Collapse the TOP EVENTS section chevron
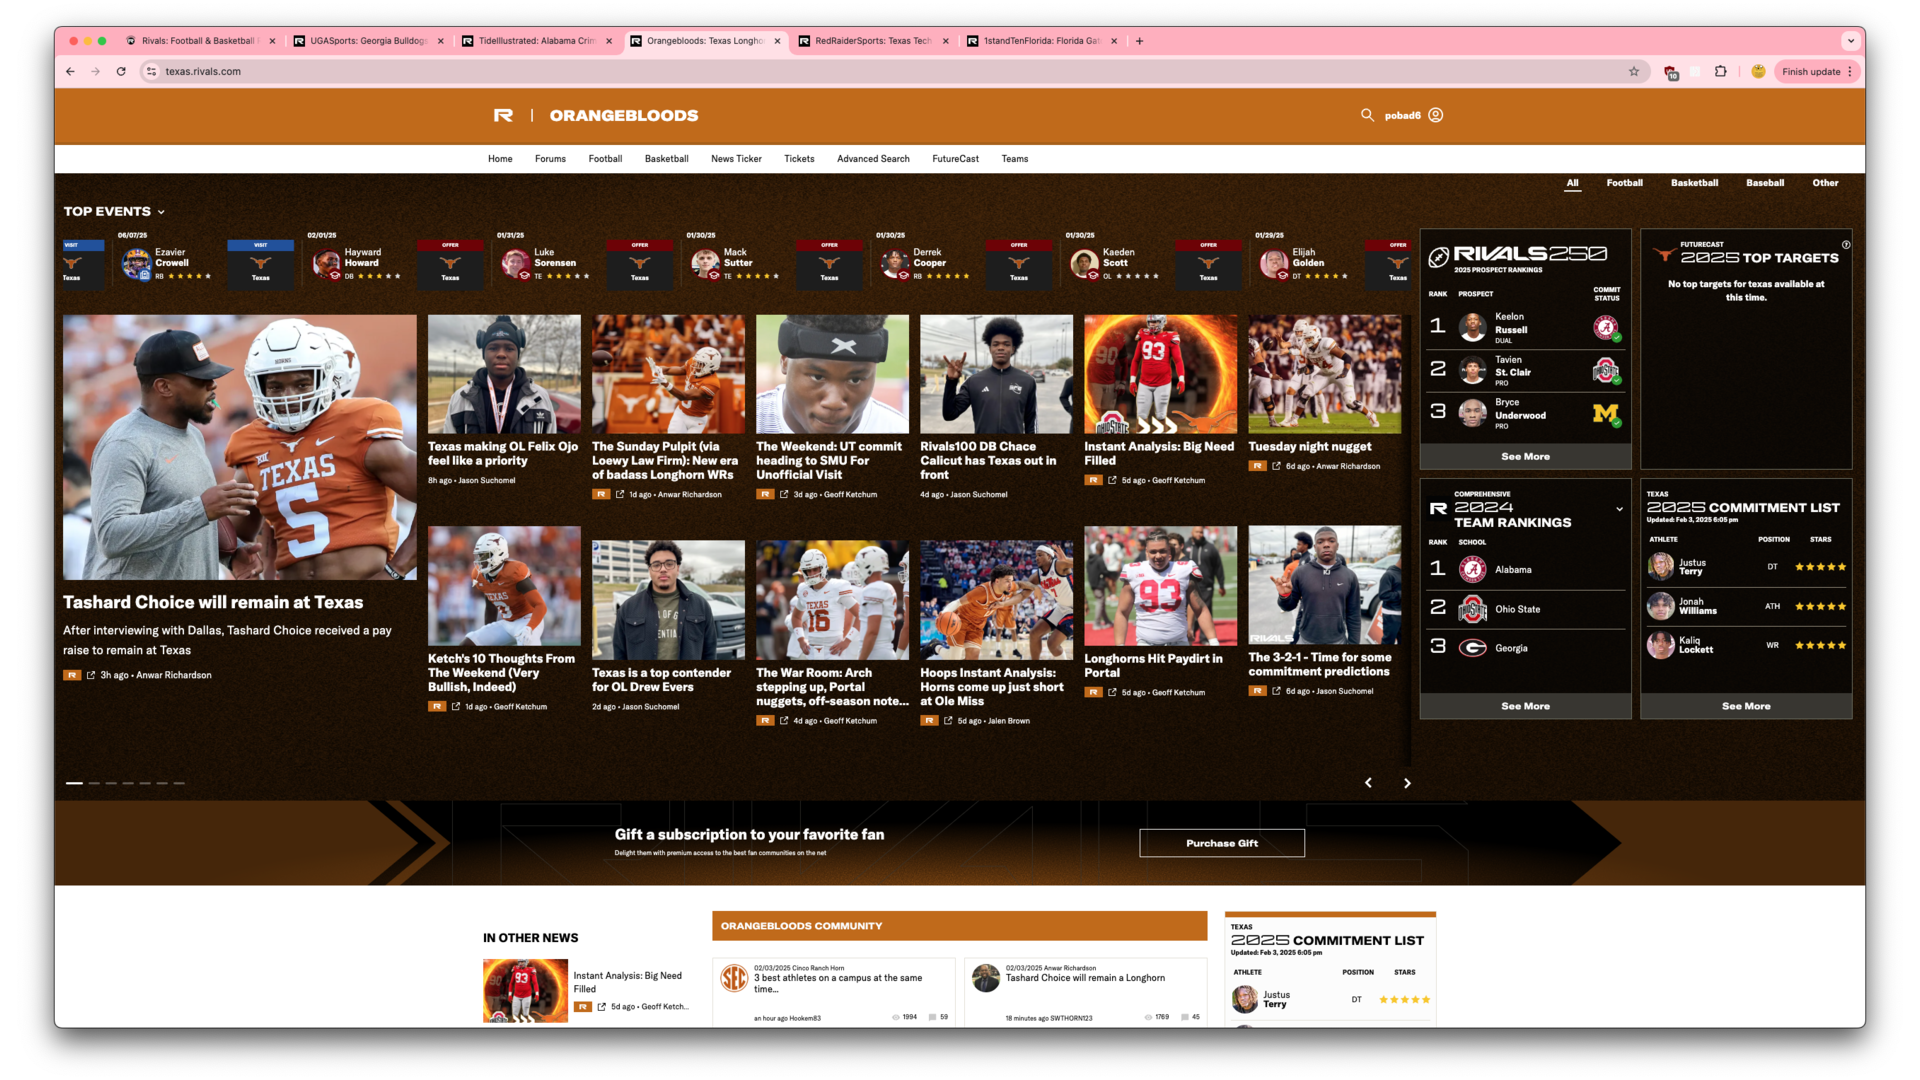The image size is (1920, 1080). tap(159, 211)
